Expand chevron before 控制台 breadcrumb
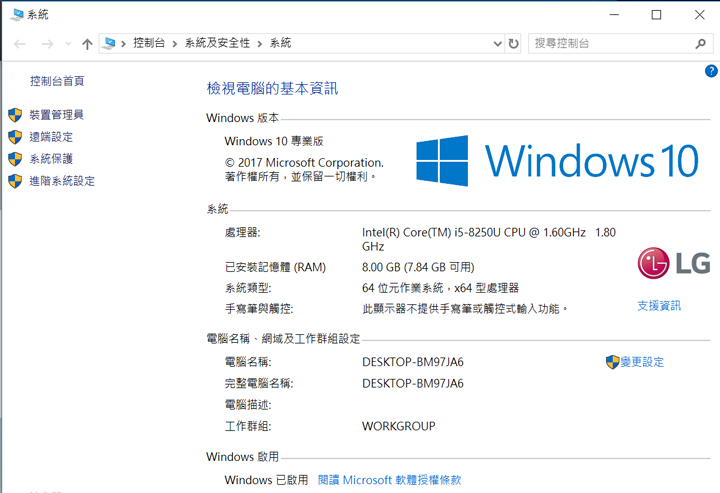The image size is (720, 493). pos(124,44)
